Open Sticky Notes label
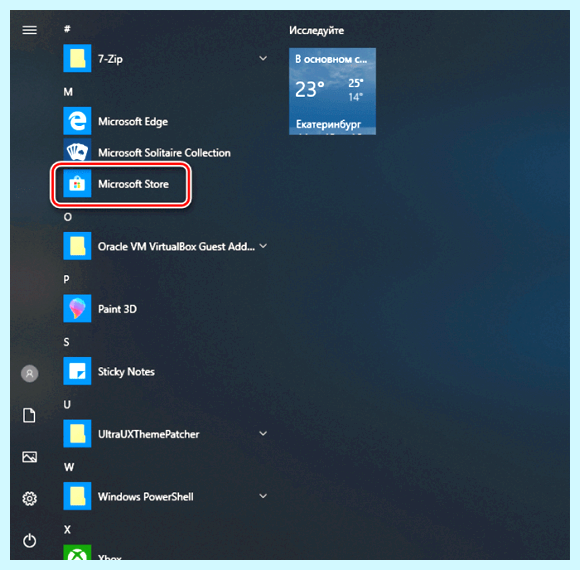Image resolution: width=580 pixels, height=570 pixels. pyautogui.click(x=126, y=372)
